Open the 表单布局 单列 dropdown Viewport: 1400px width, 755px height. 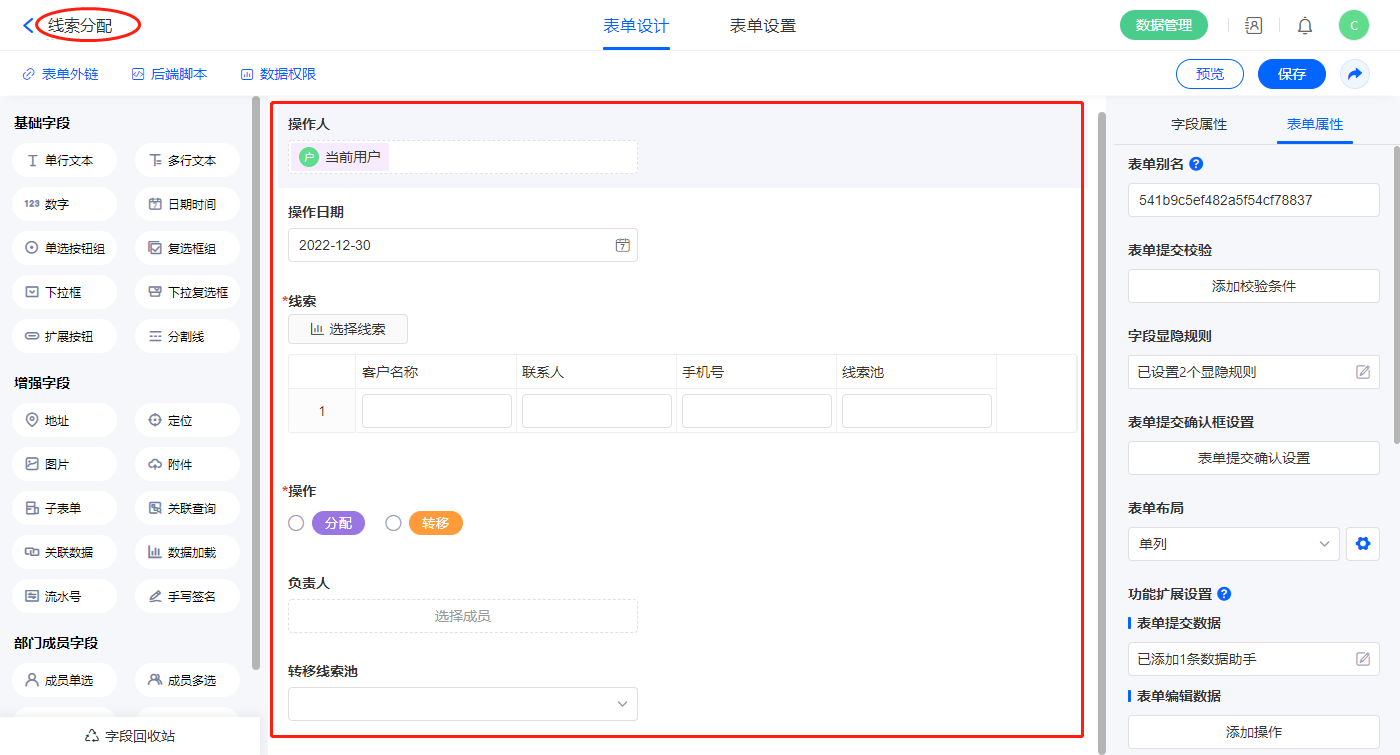pos(1233,544)
